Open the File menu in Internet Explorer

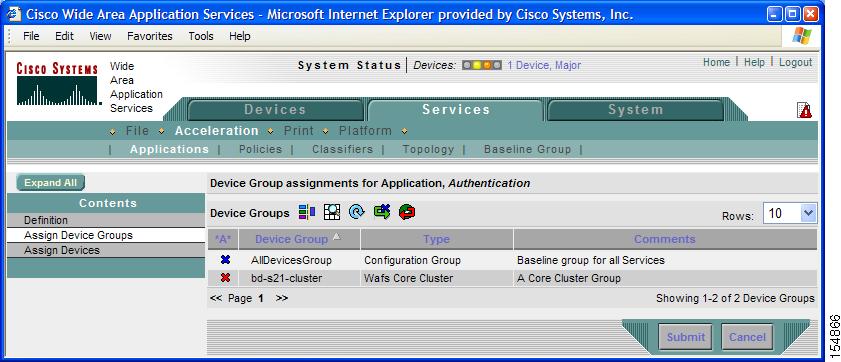coord(31,36)
